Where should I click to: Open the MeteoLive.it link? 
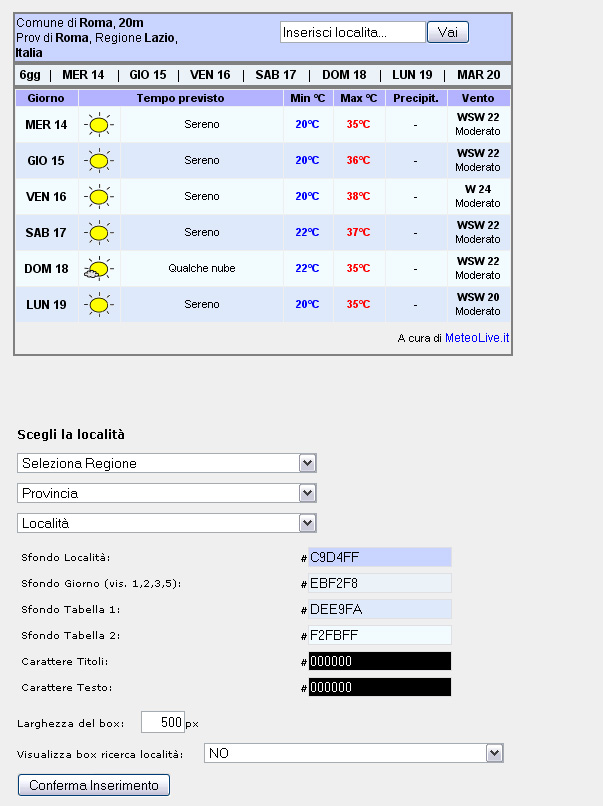pyautogui.click(x=477, y=338)
